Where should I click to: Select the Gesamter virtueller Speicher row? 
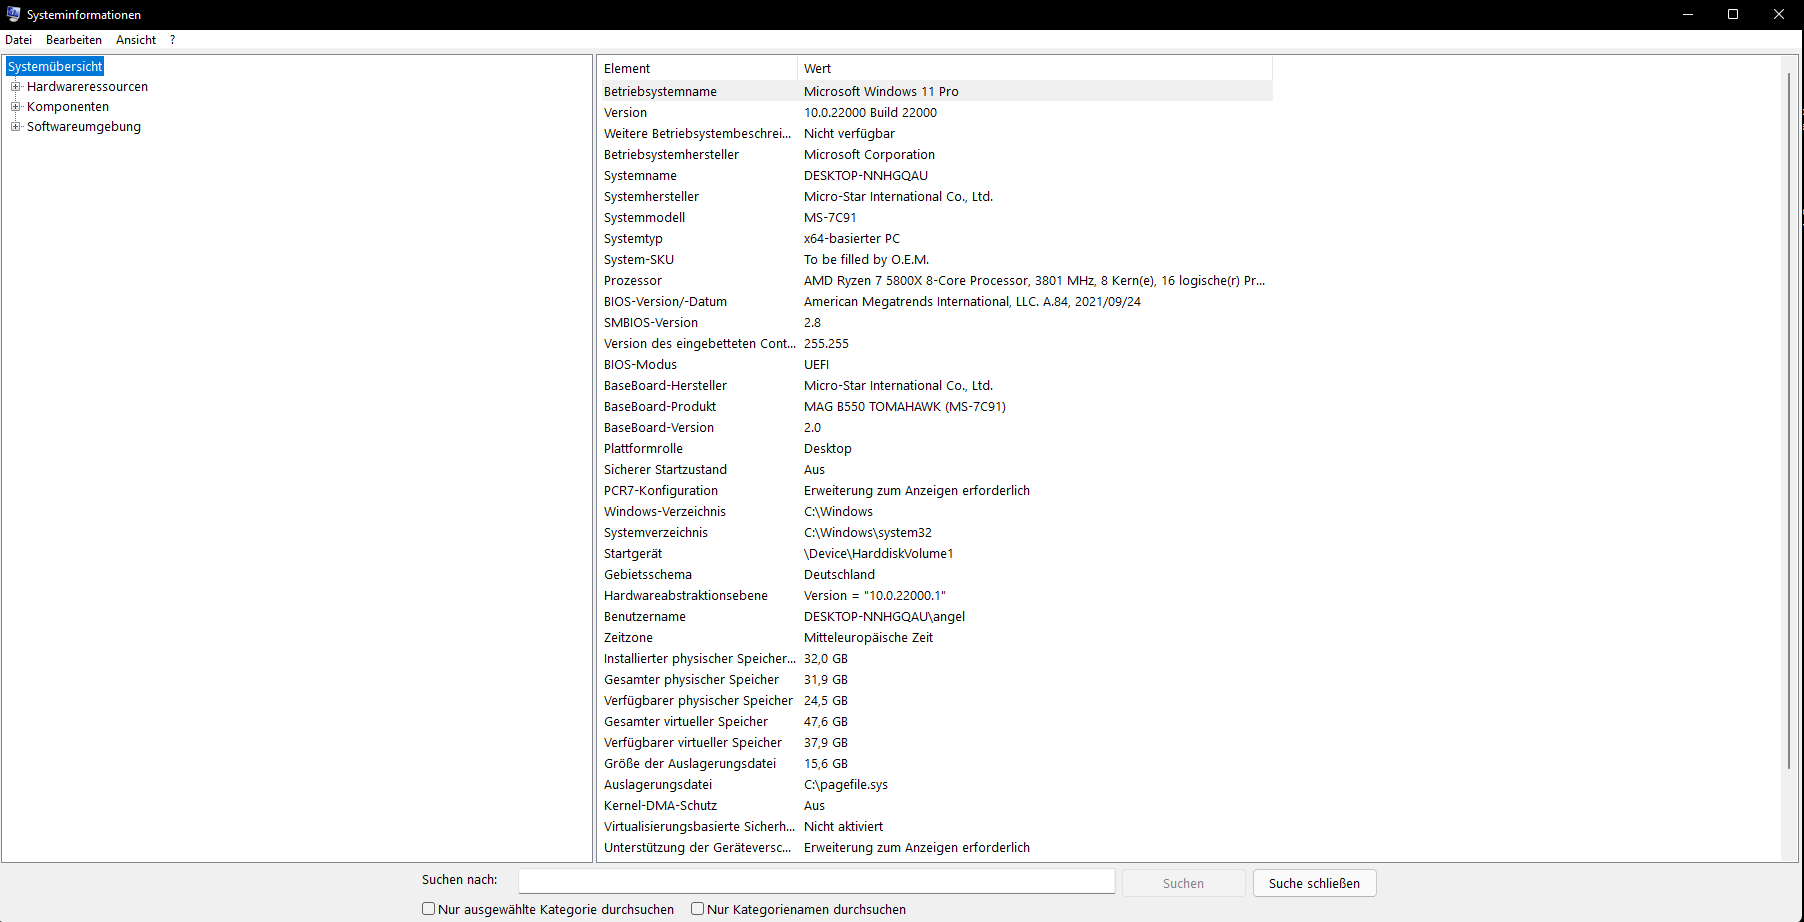point(935,721)
